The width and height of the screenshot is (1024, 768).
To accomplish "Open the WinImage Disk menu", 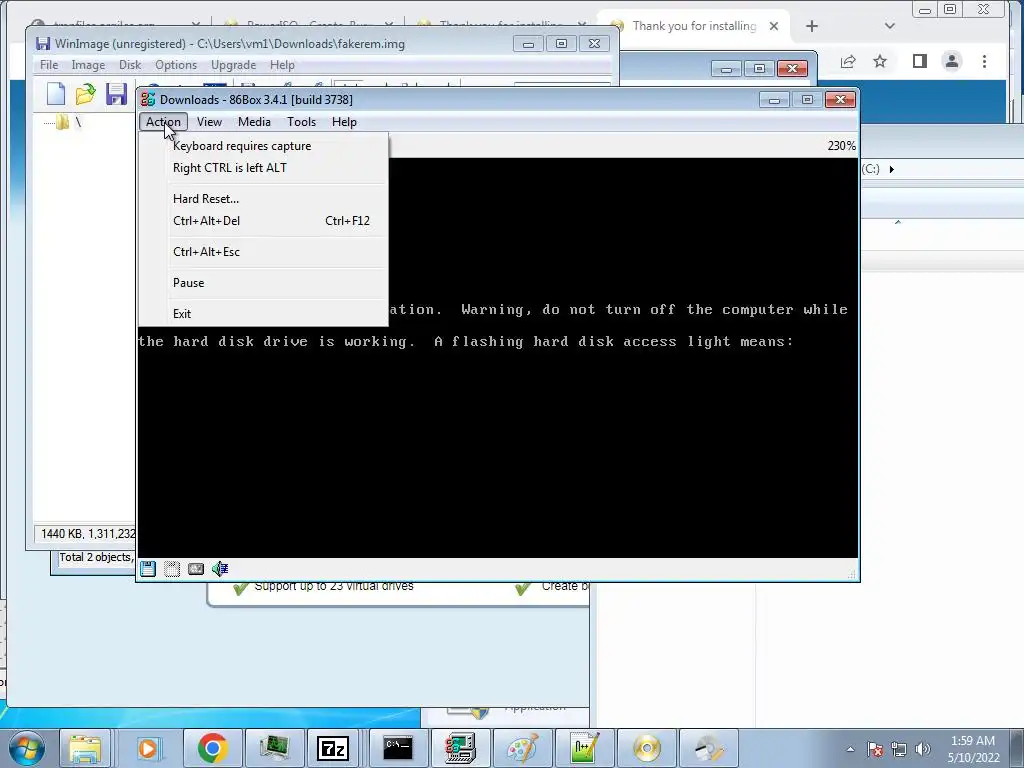I will [x=130, y=65].
